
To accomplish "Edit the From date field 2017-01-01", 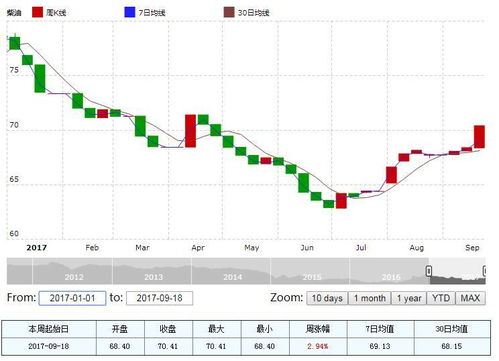I will point(72,298).
